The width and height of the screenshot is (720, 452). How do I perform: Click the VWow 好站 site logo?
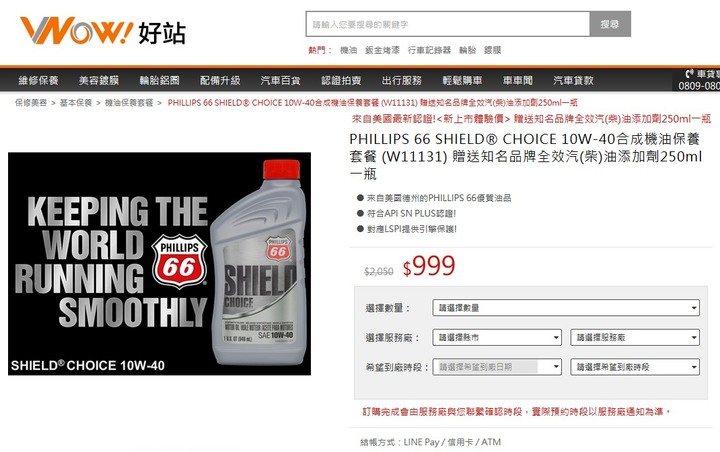103,31
